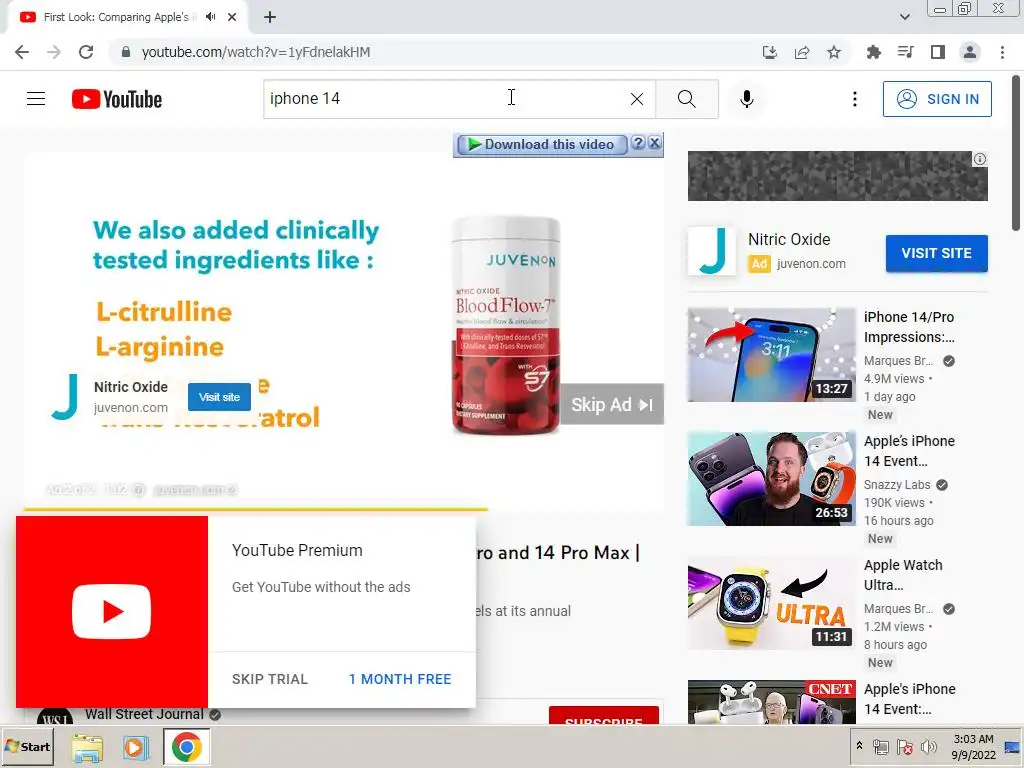Click SKIP TRIAL in the Premium popup
Image resolution: width=1024 pixels, height=768 pixels.
point(270,679)
